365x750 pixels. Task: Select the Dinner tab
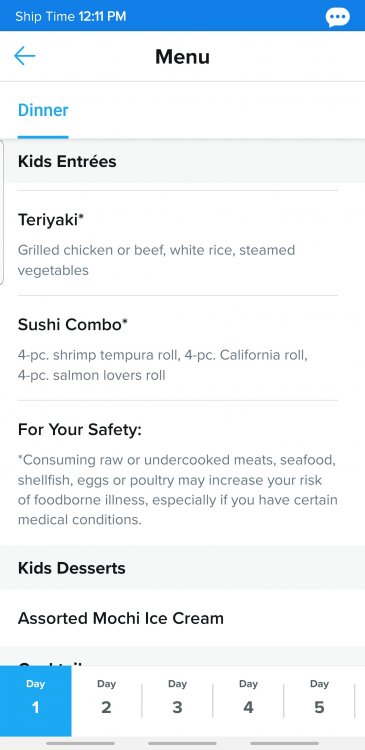(x=43, y=110)
